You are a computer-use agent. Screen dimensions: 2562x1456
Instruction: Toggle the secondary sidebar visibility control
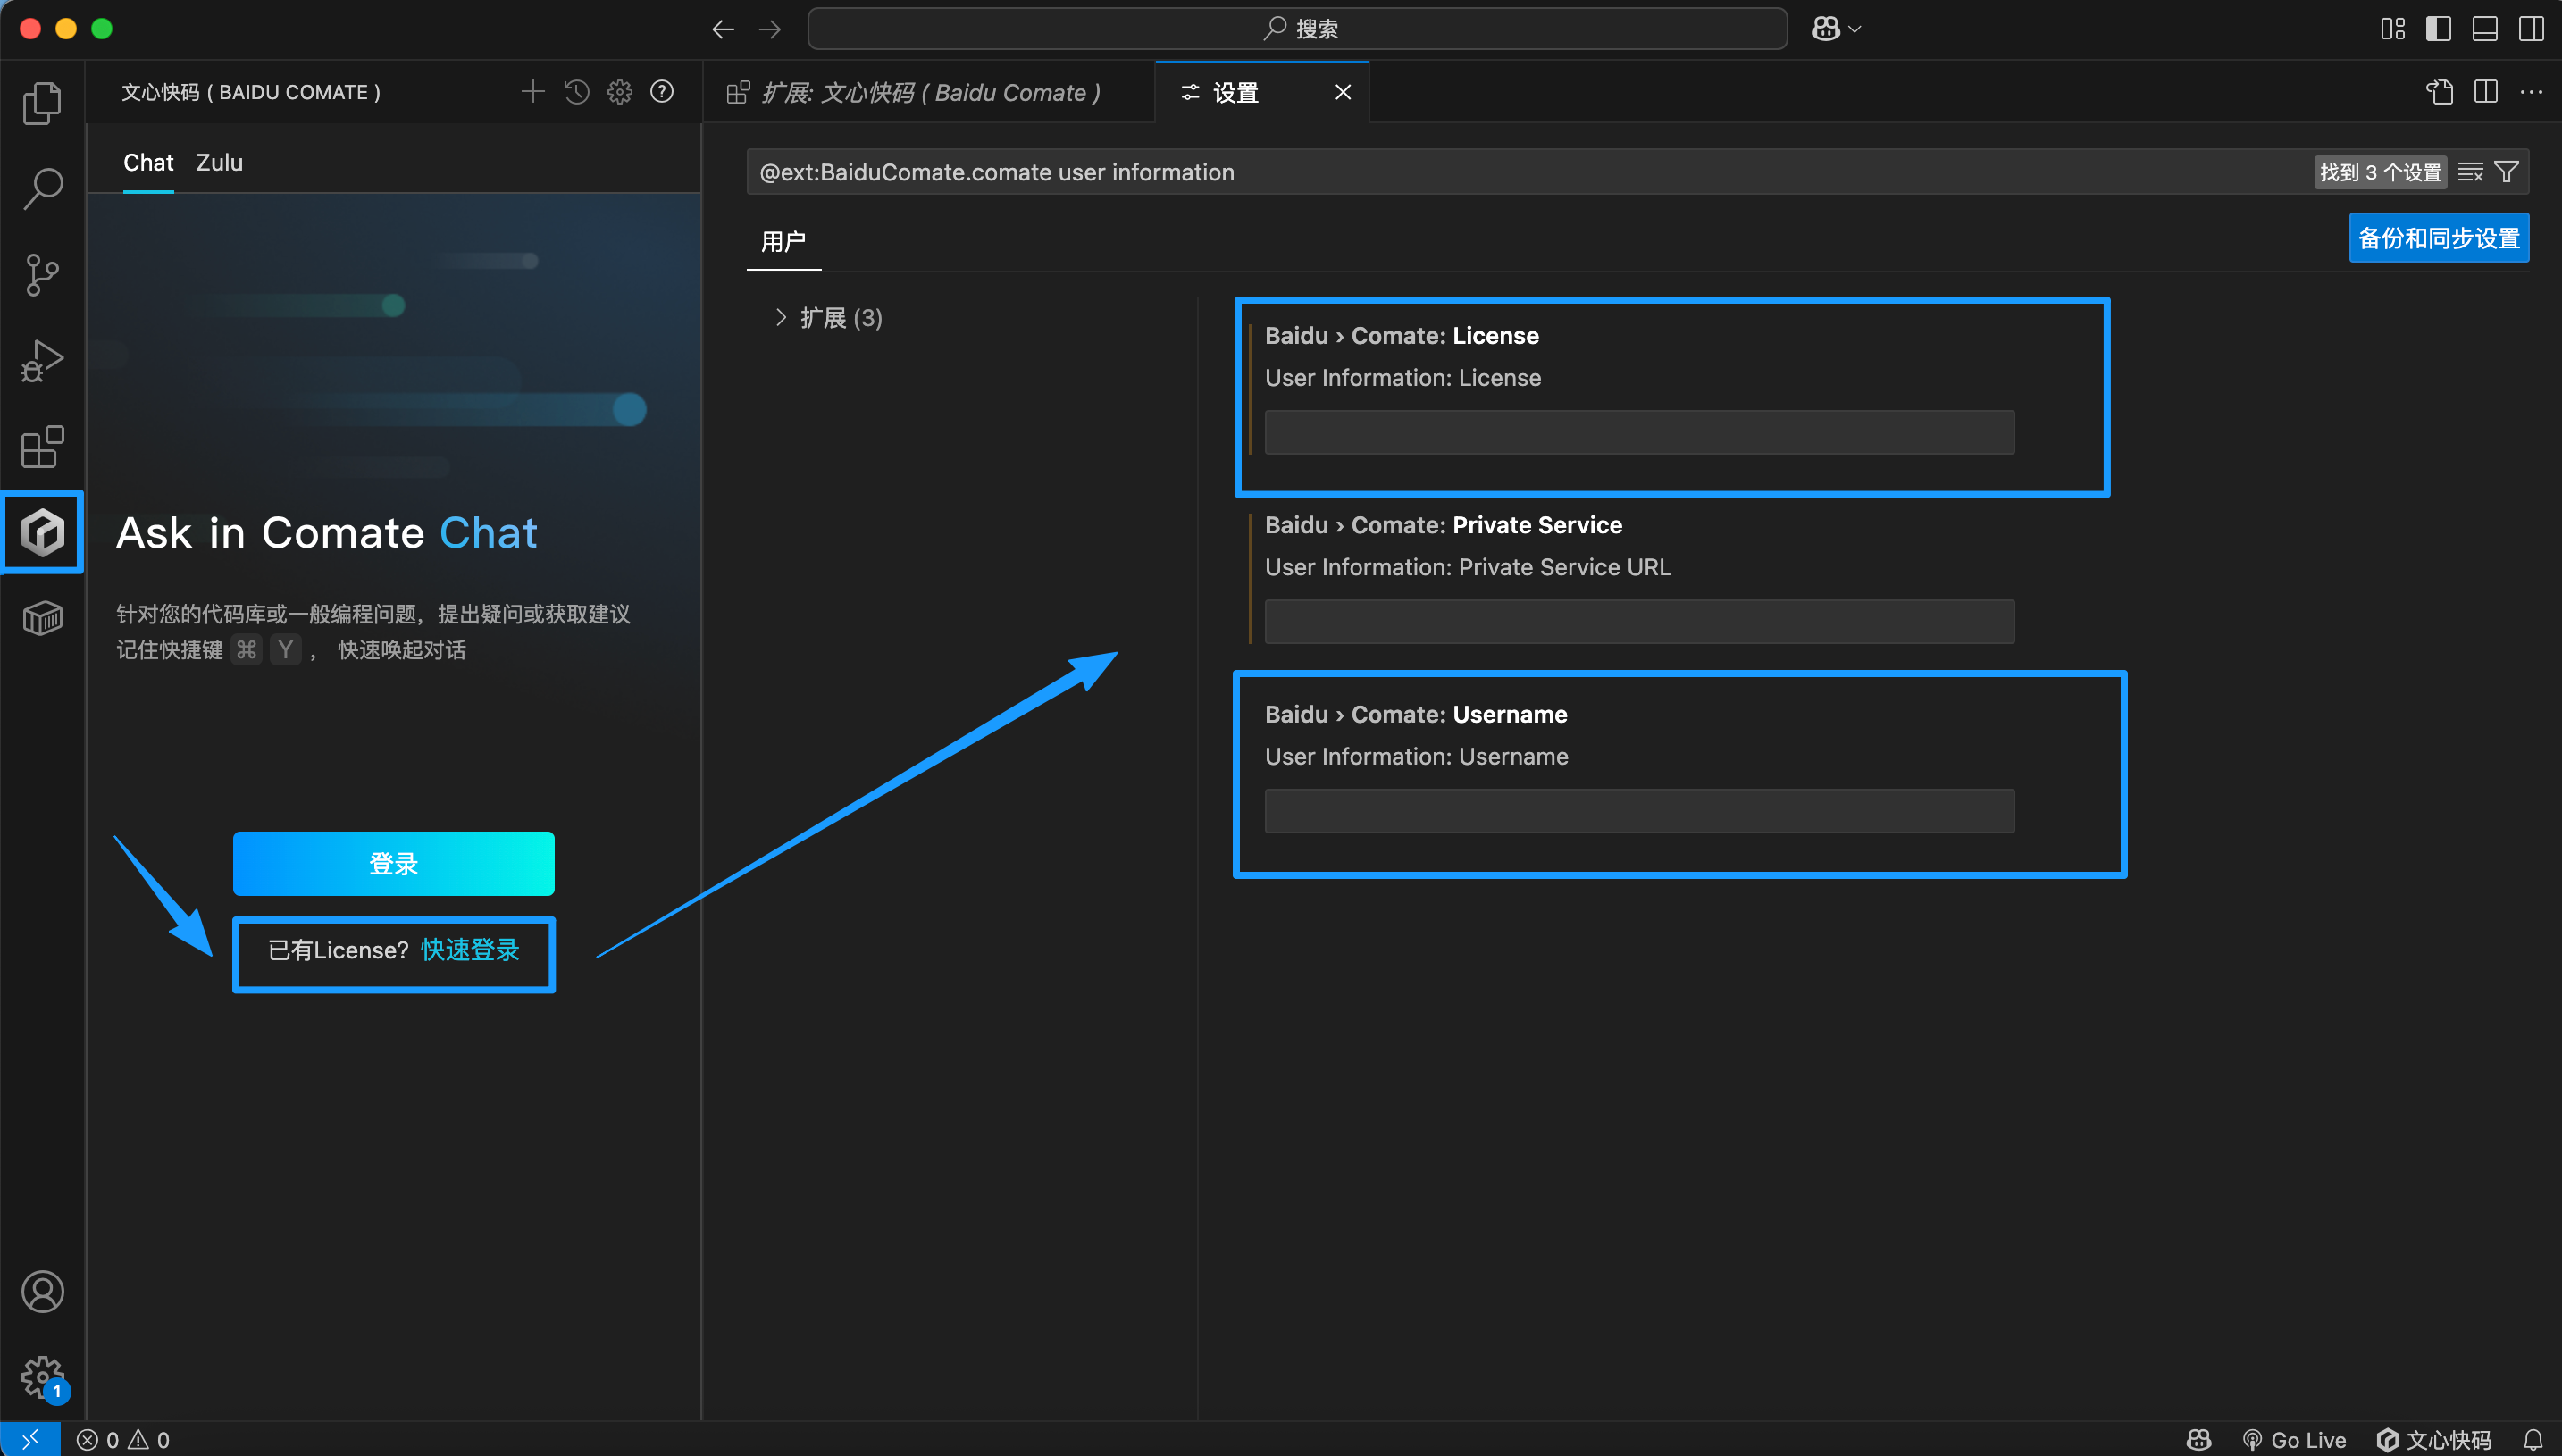2531,28
